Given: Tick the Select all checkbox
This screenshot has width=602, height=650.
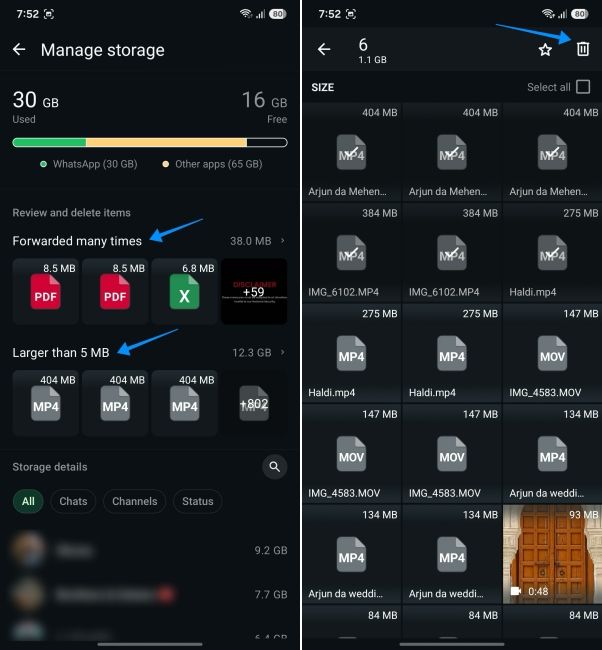Looking at the screenshot, I should [x=583, y=87].
